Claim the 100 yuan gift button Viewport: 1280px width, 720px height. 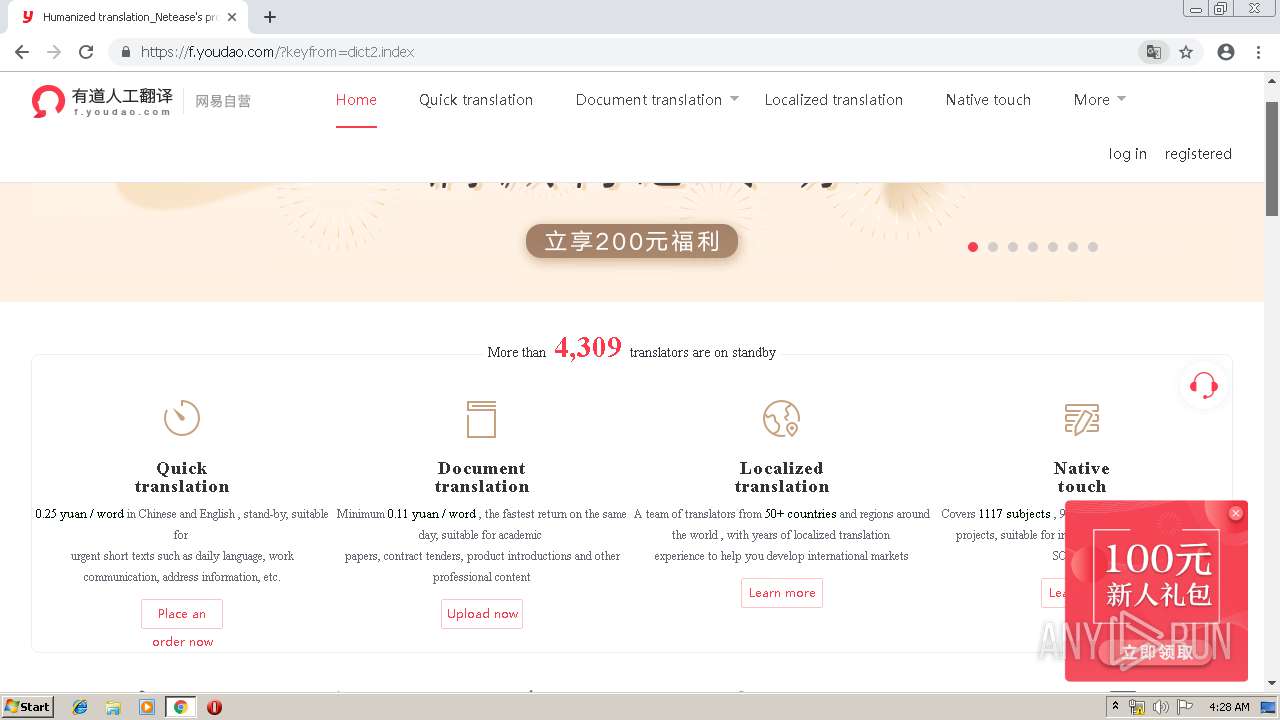[x=1157, y=652]
